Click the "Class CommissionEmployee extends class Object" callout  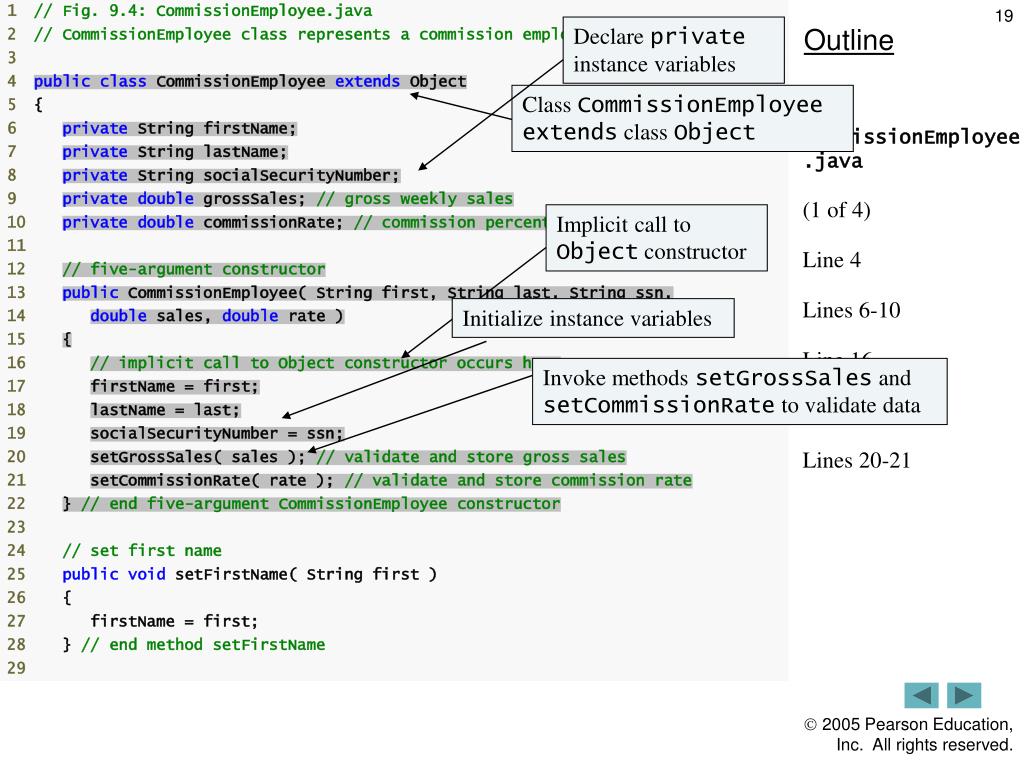(682, 118)
